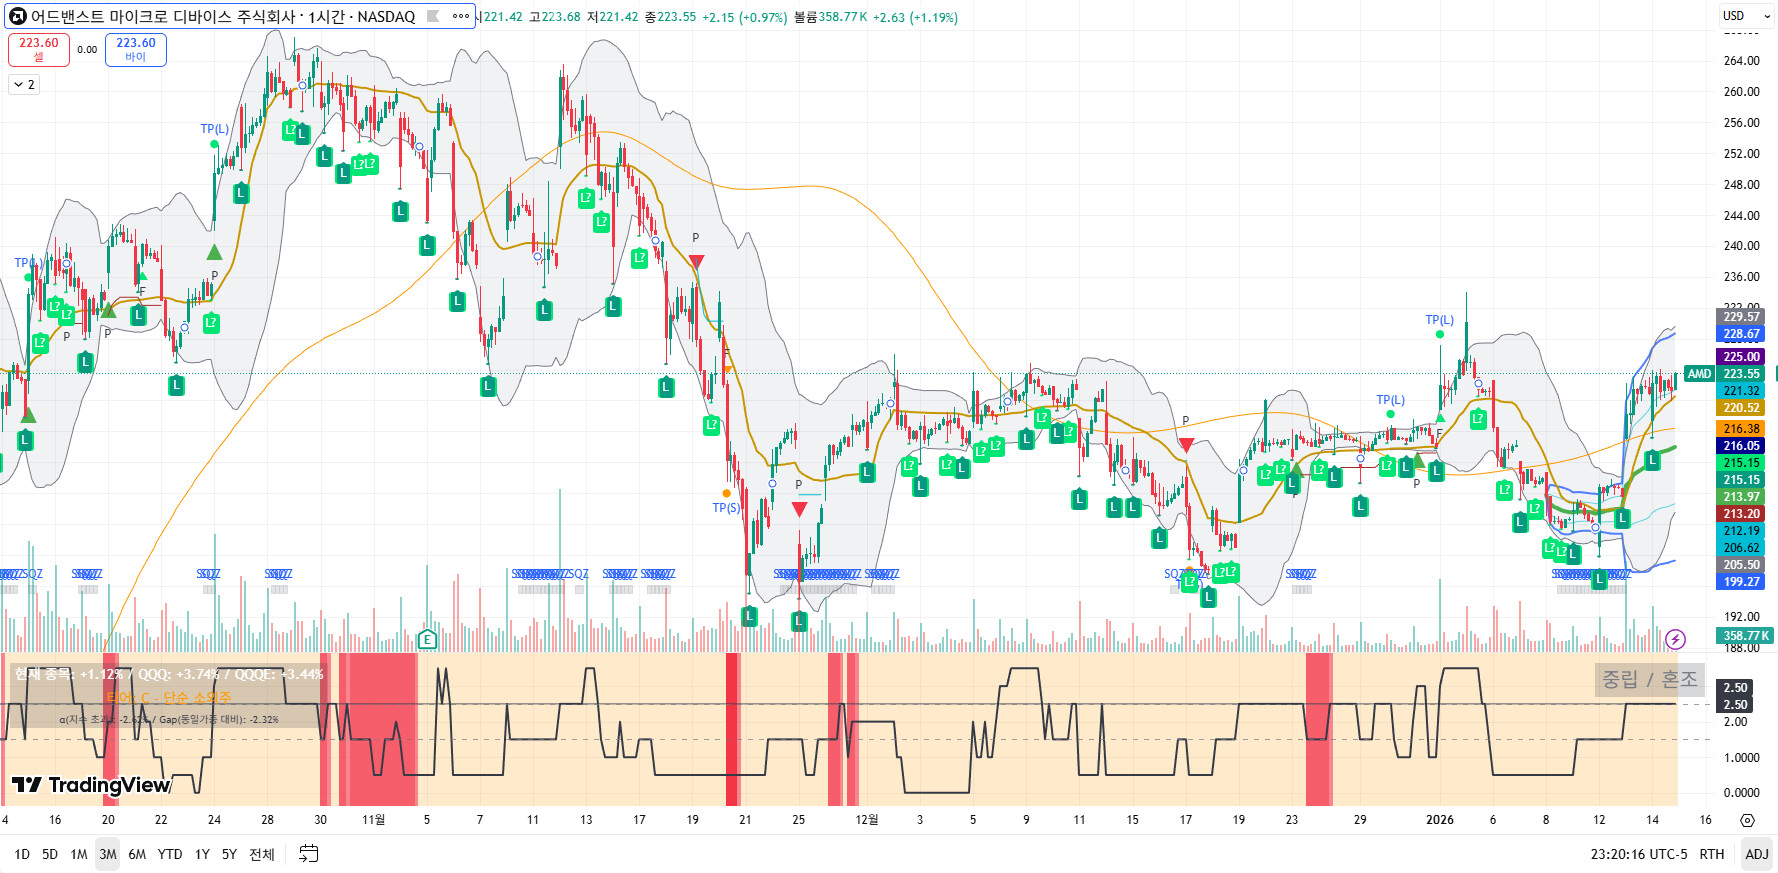This screenshot has height=873, width=1778.
Task: Click the 264.00 price scale value
Action: (x=1741, y=61)
